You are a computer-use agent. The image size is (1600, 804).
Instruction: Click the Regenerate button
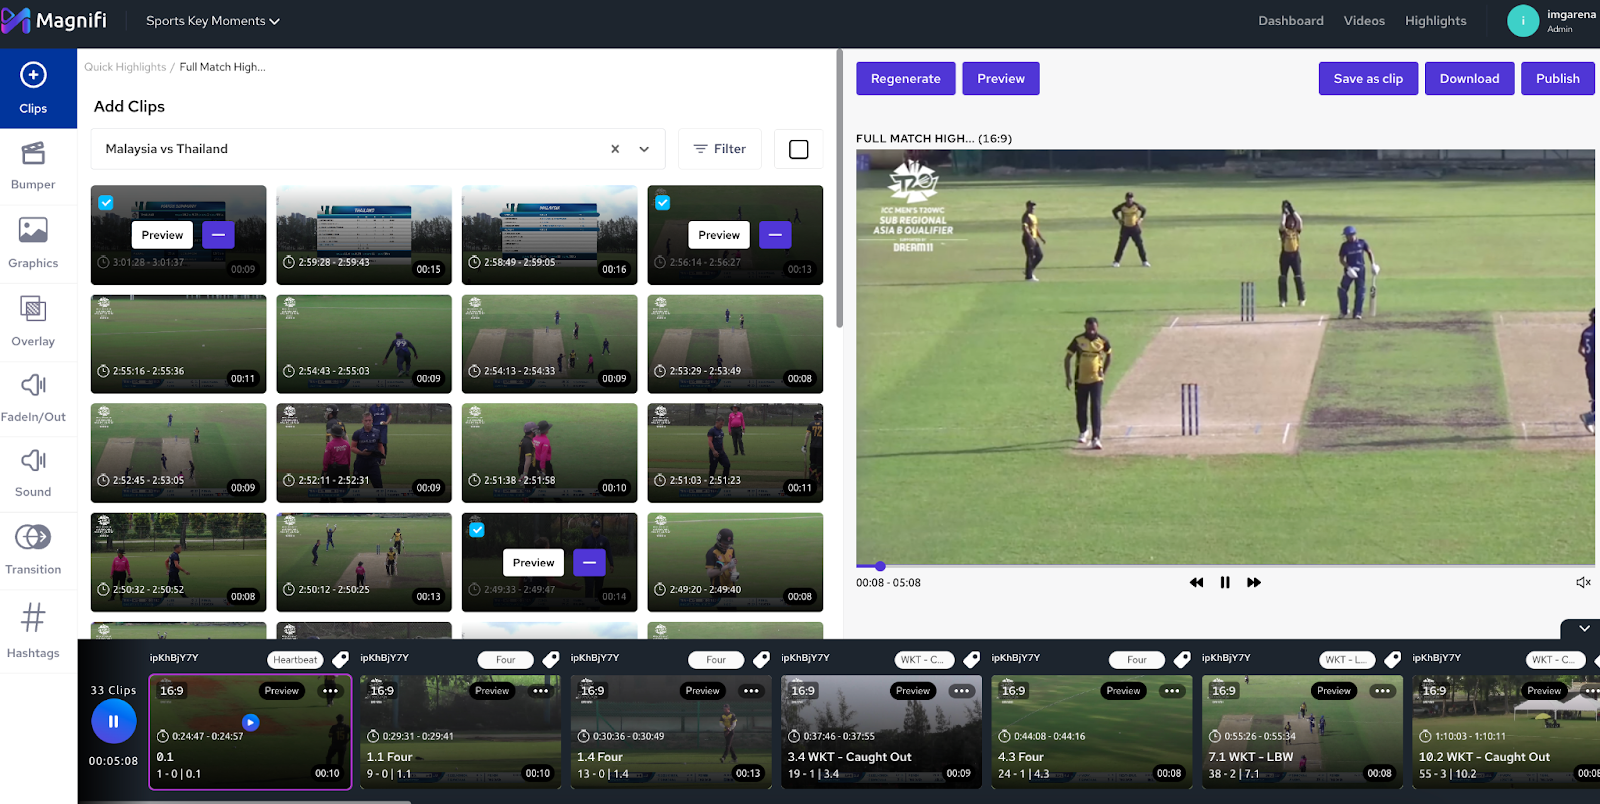906,79
